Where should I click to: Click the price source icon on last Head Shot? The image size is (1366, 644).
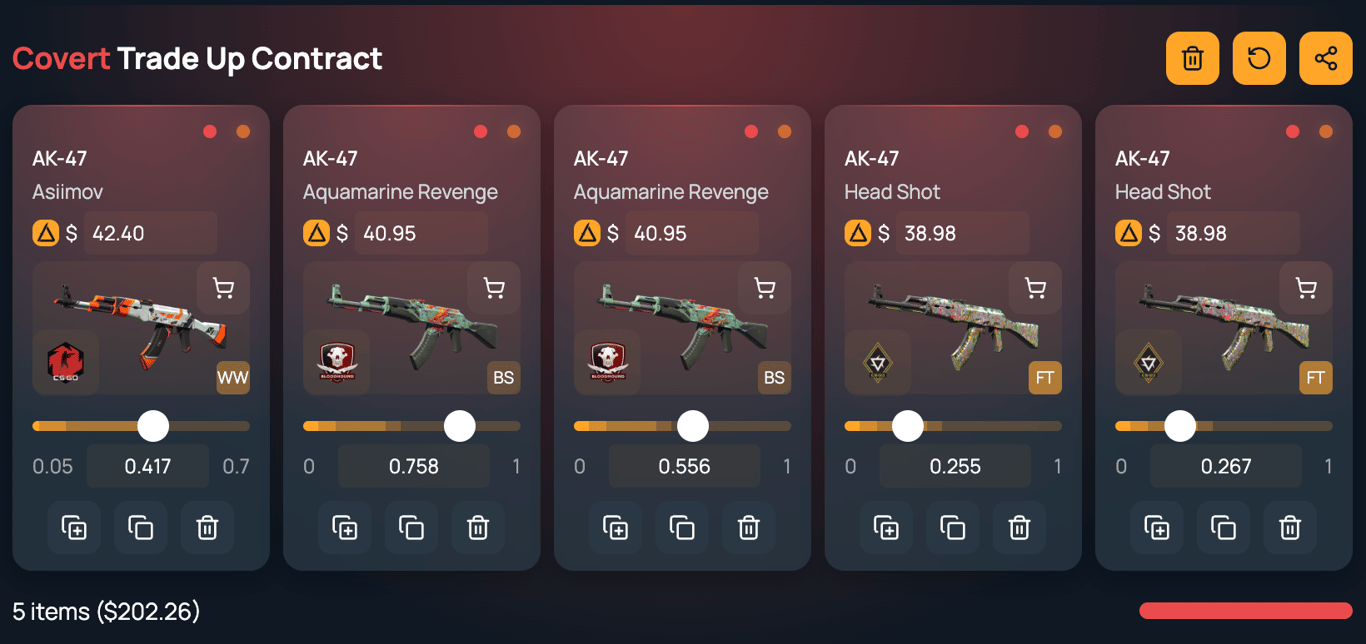pyautogui.click(x=1128, y=233)
